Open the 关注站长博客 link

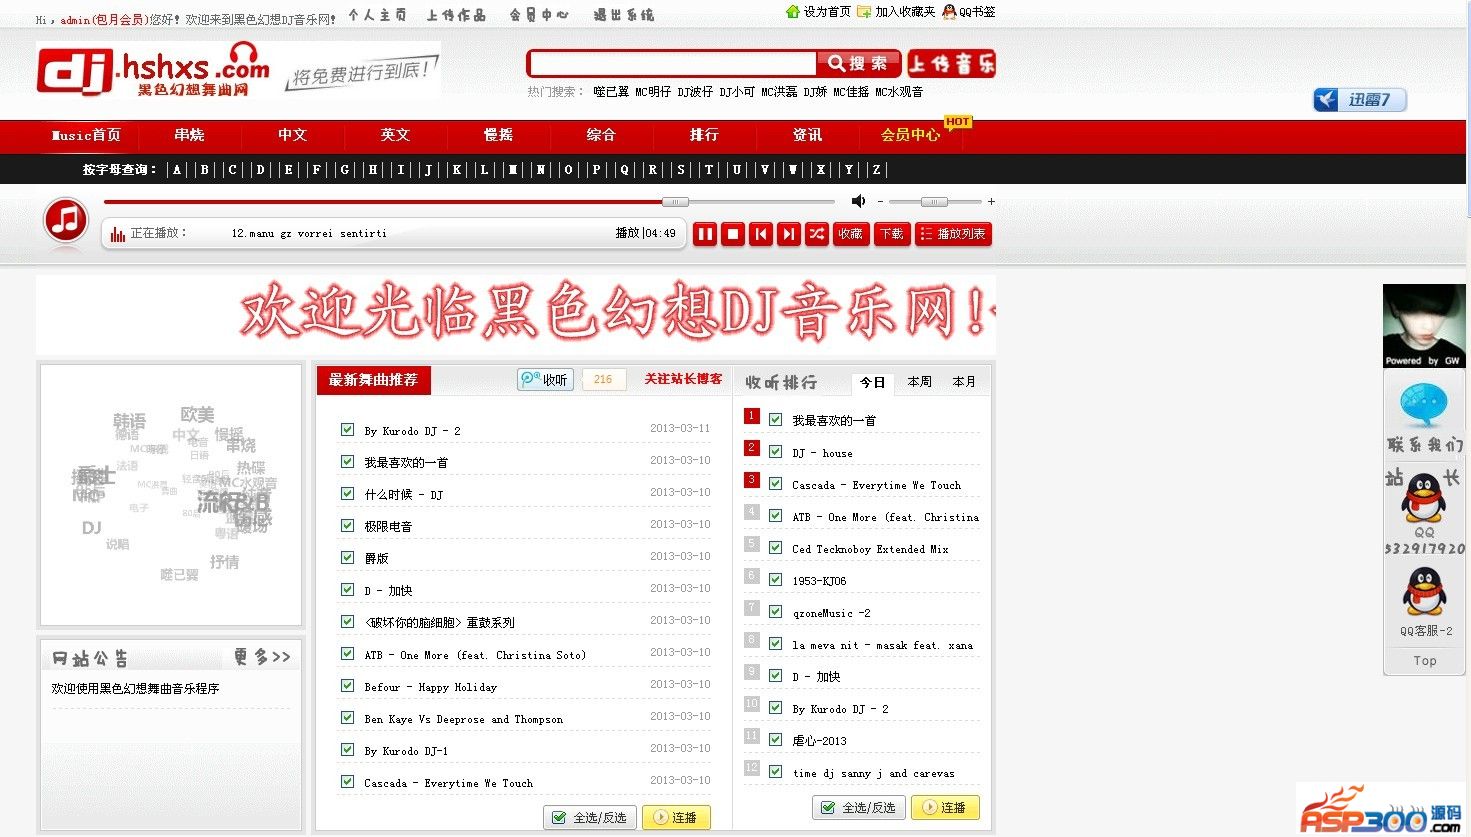click(683, 379)
